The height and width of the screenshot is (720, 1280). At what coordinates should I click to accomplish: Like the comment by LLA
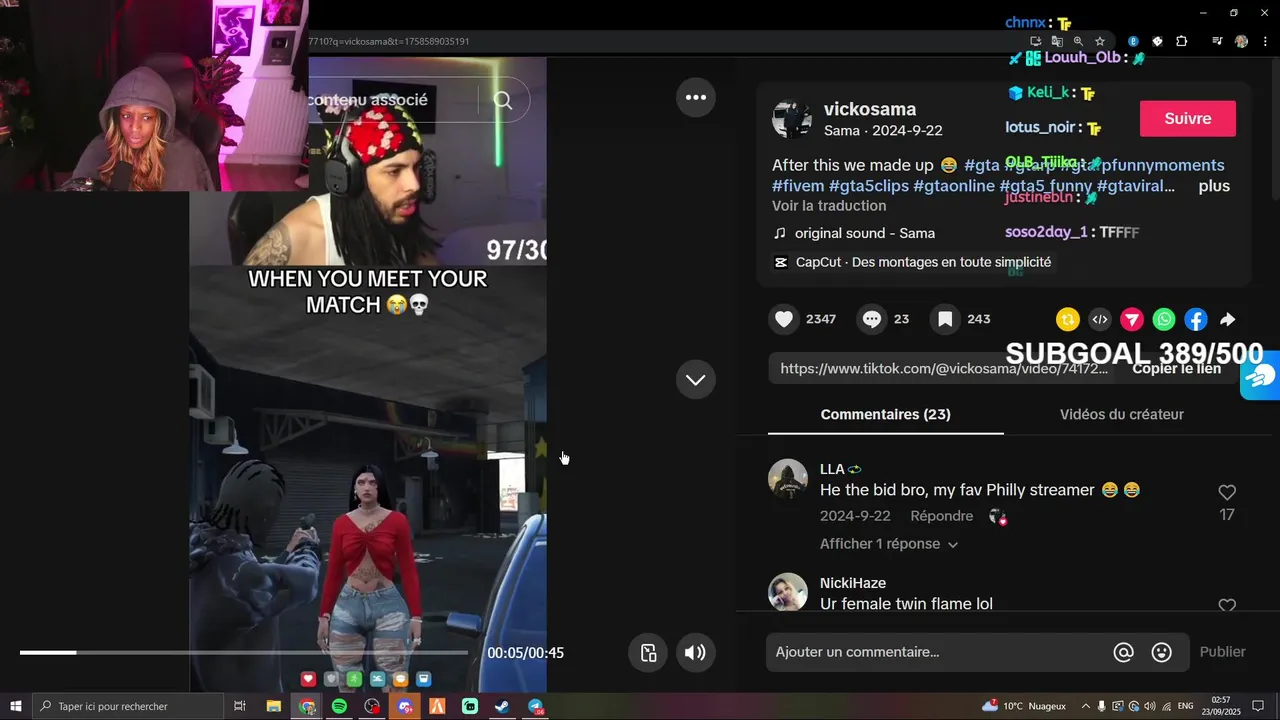1227,492
